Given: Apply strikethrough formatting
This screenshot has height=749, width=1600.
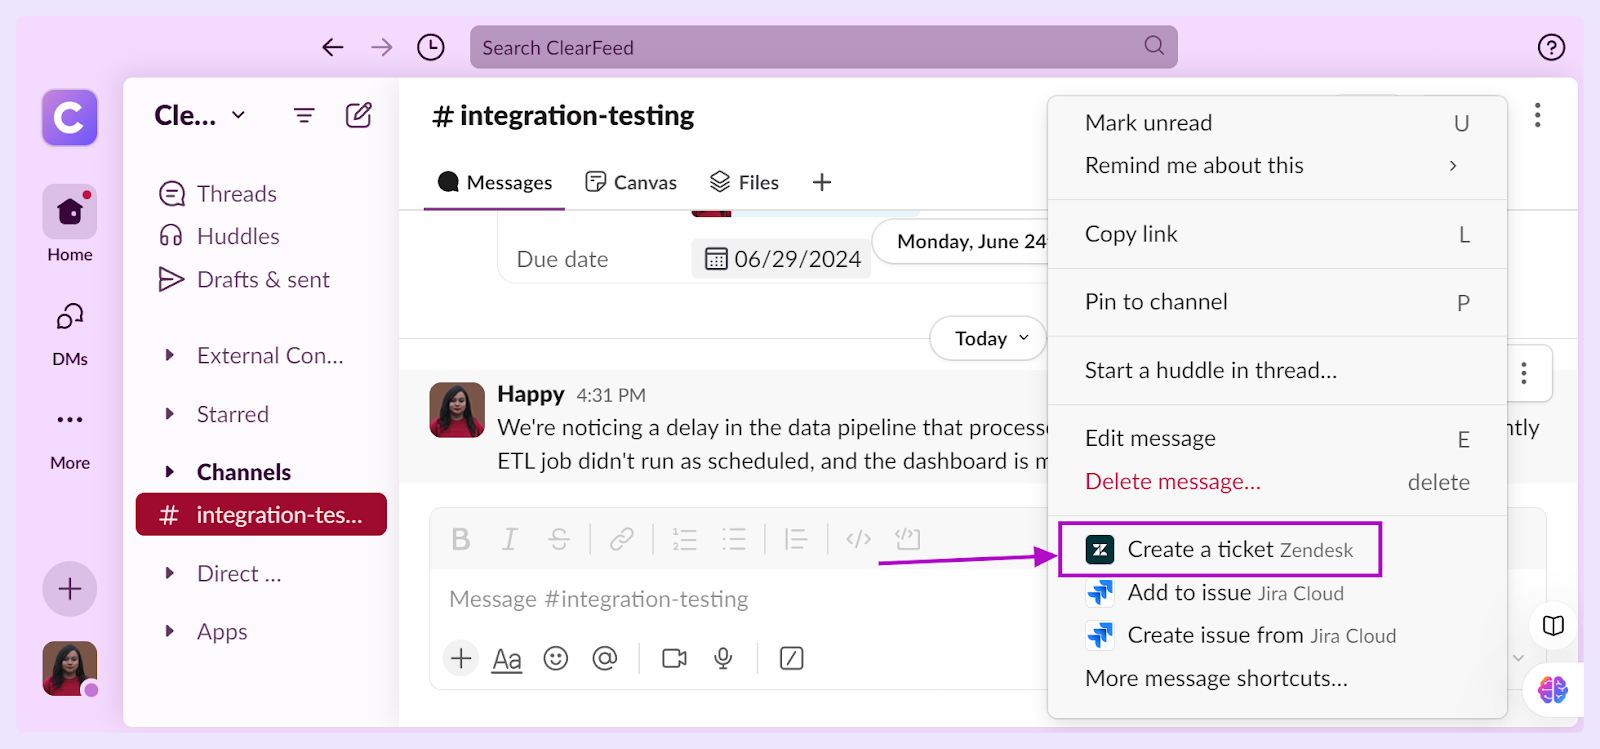Looking at the screenshot, I should tap(559, 539).
